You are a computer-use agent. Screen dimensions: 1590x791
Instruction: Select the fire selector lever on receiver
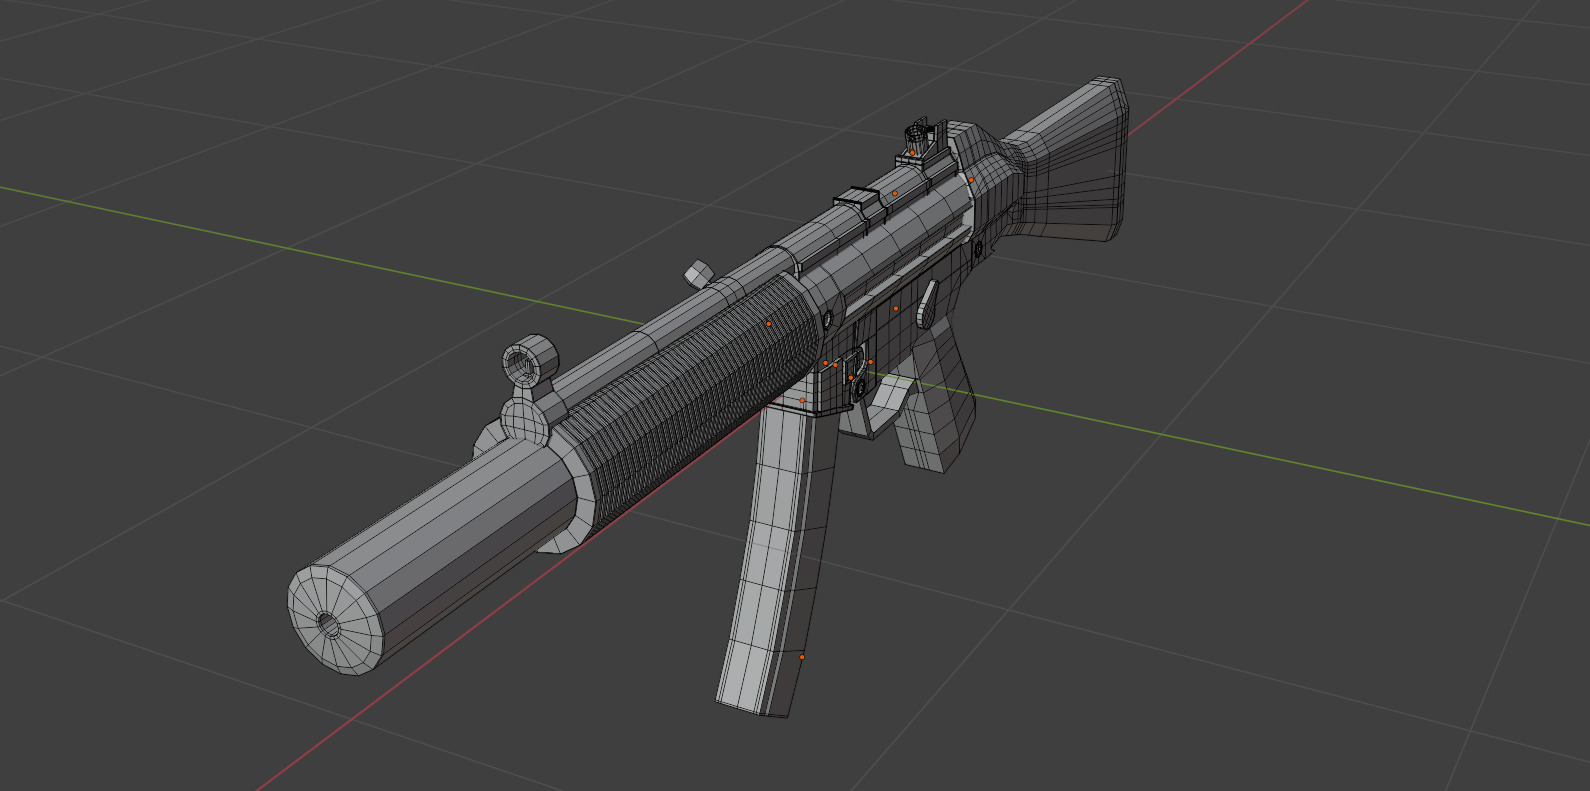[x=928, y=303]
